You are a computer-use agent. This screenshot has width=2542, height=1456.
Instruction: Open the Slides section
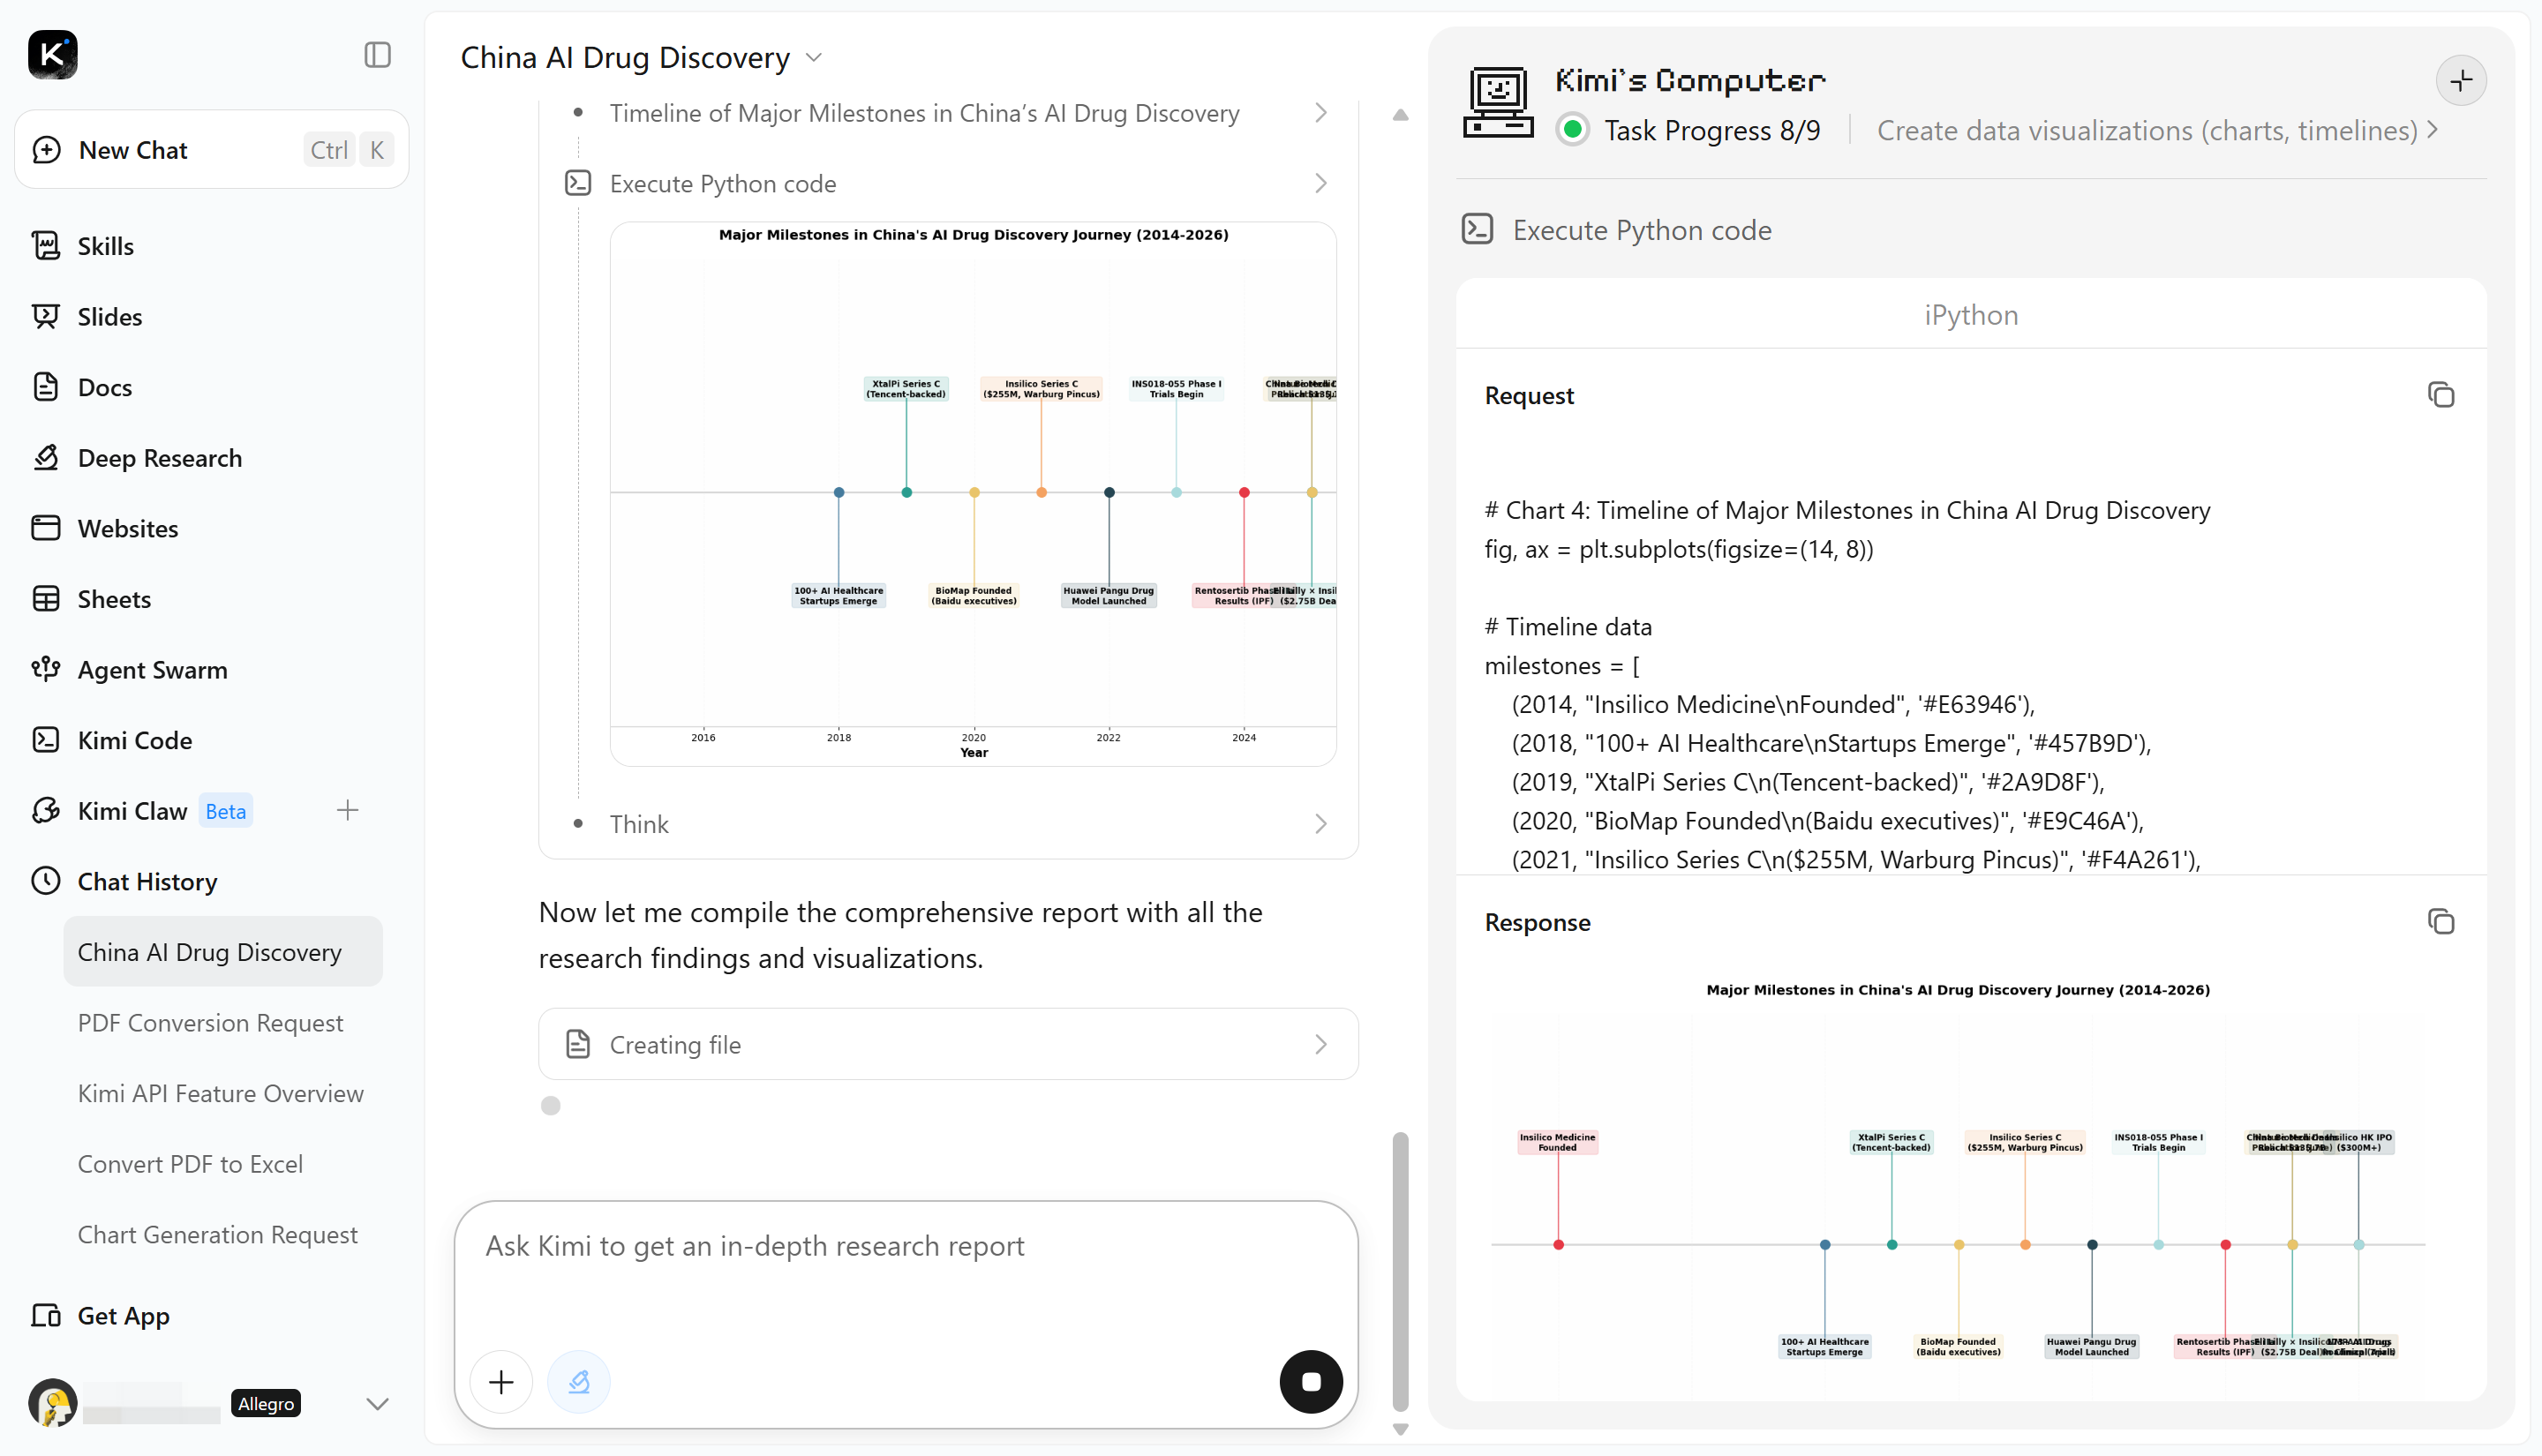point(110,316)
